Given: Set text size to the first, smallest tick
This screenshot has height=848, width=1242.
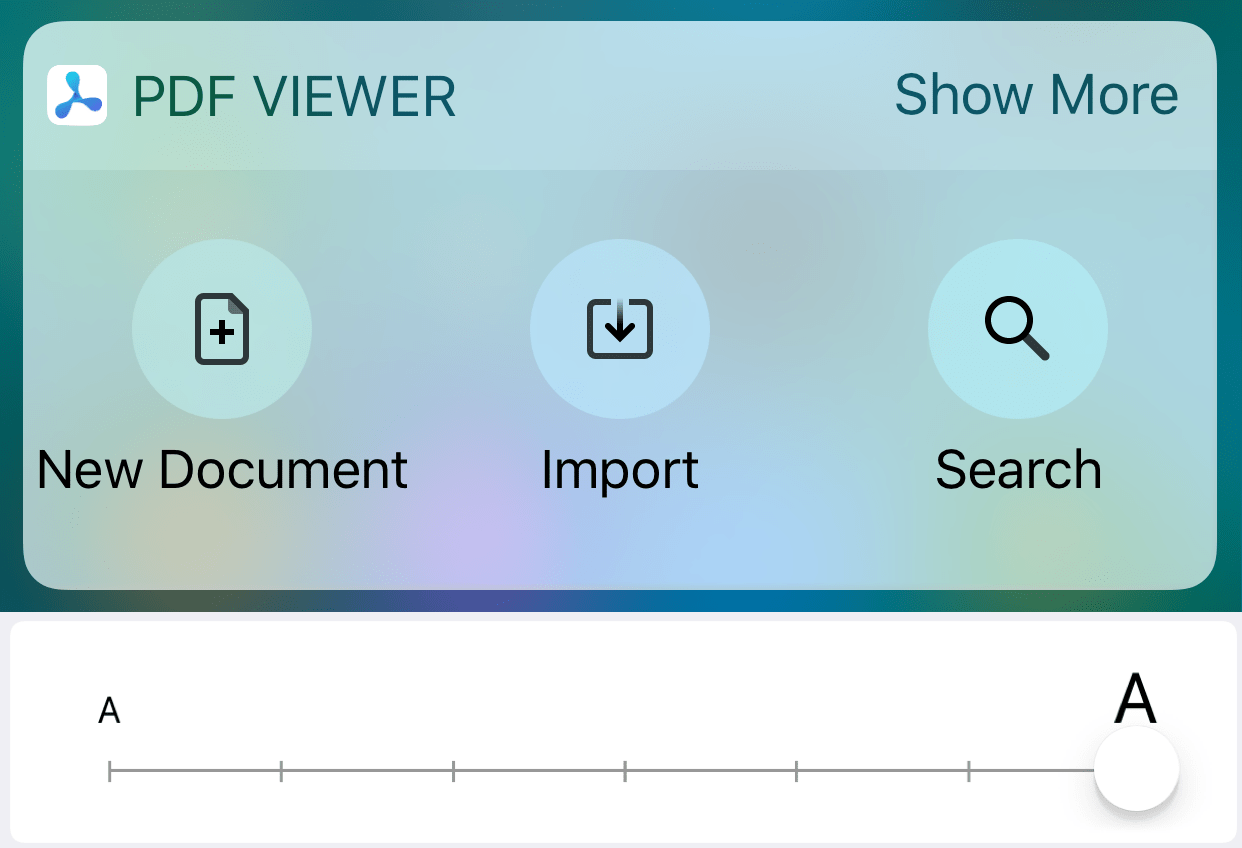Looking at the screenshot, I should coord(110,770).
